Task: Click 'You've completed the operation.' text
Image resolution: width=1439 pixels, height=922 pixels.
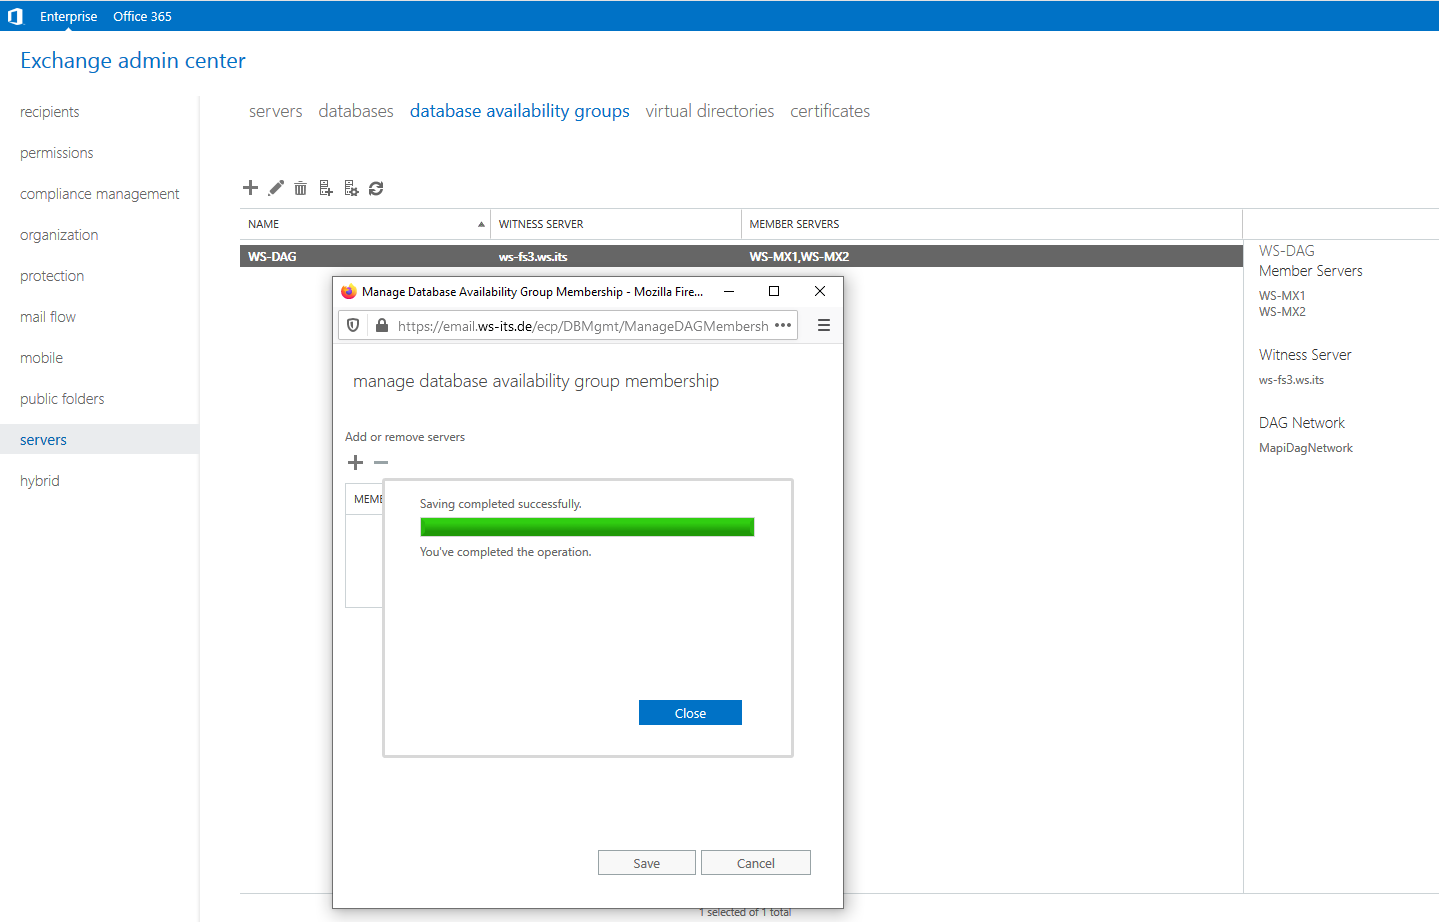Action: pyautogui.click(x=505, y=552)
